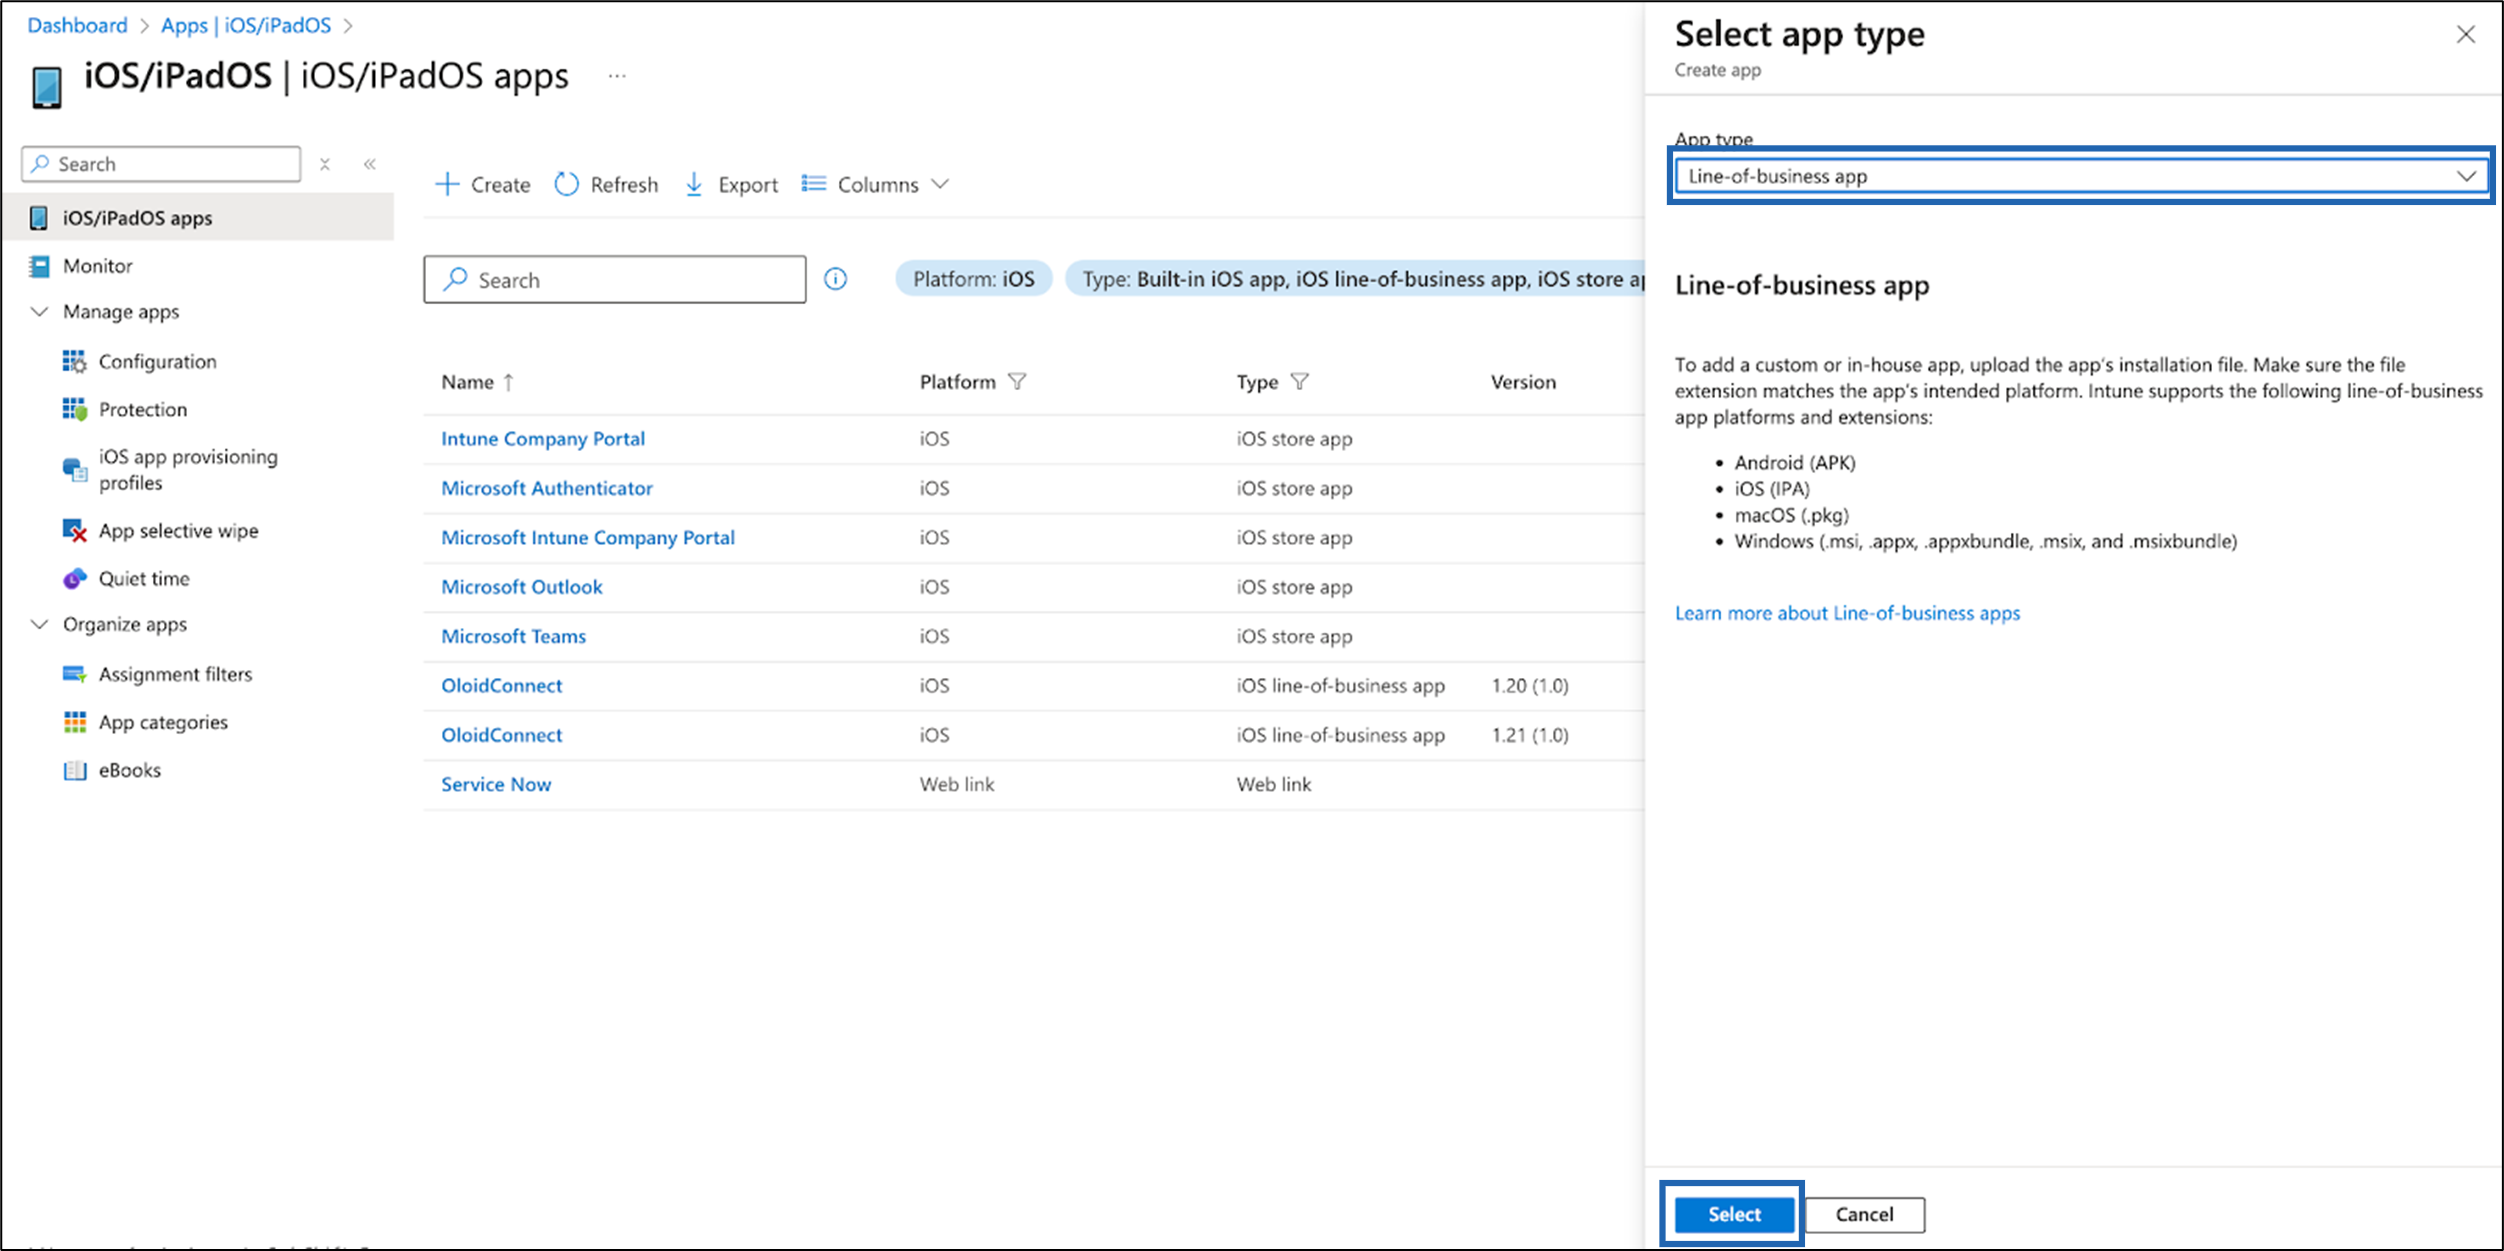The image size is (2504, 1251).
Task: Click the 1.21 (1.0) version cell
Action: click(x=1530, y=735)
